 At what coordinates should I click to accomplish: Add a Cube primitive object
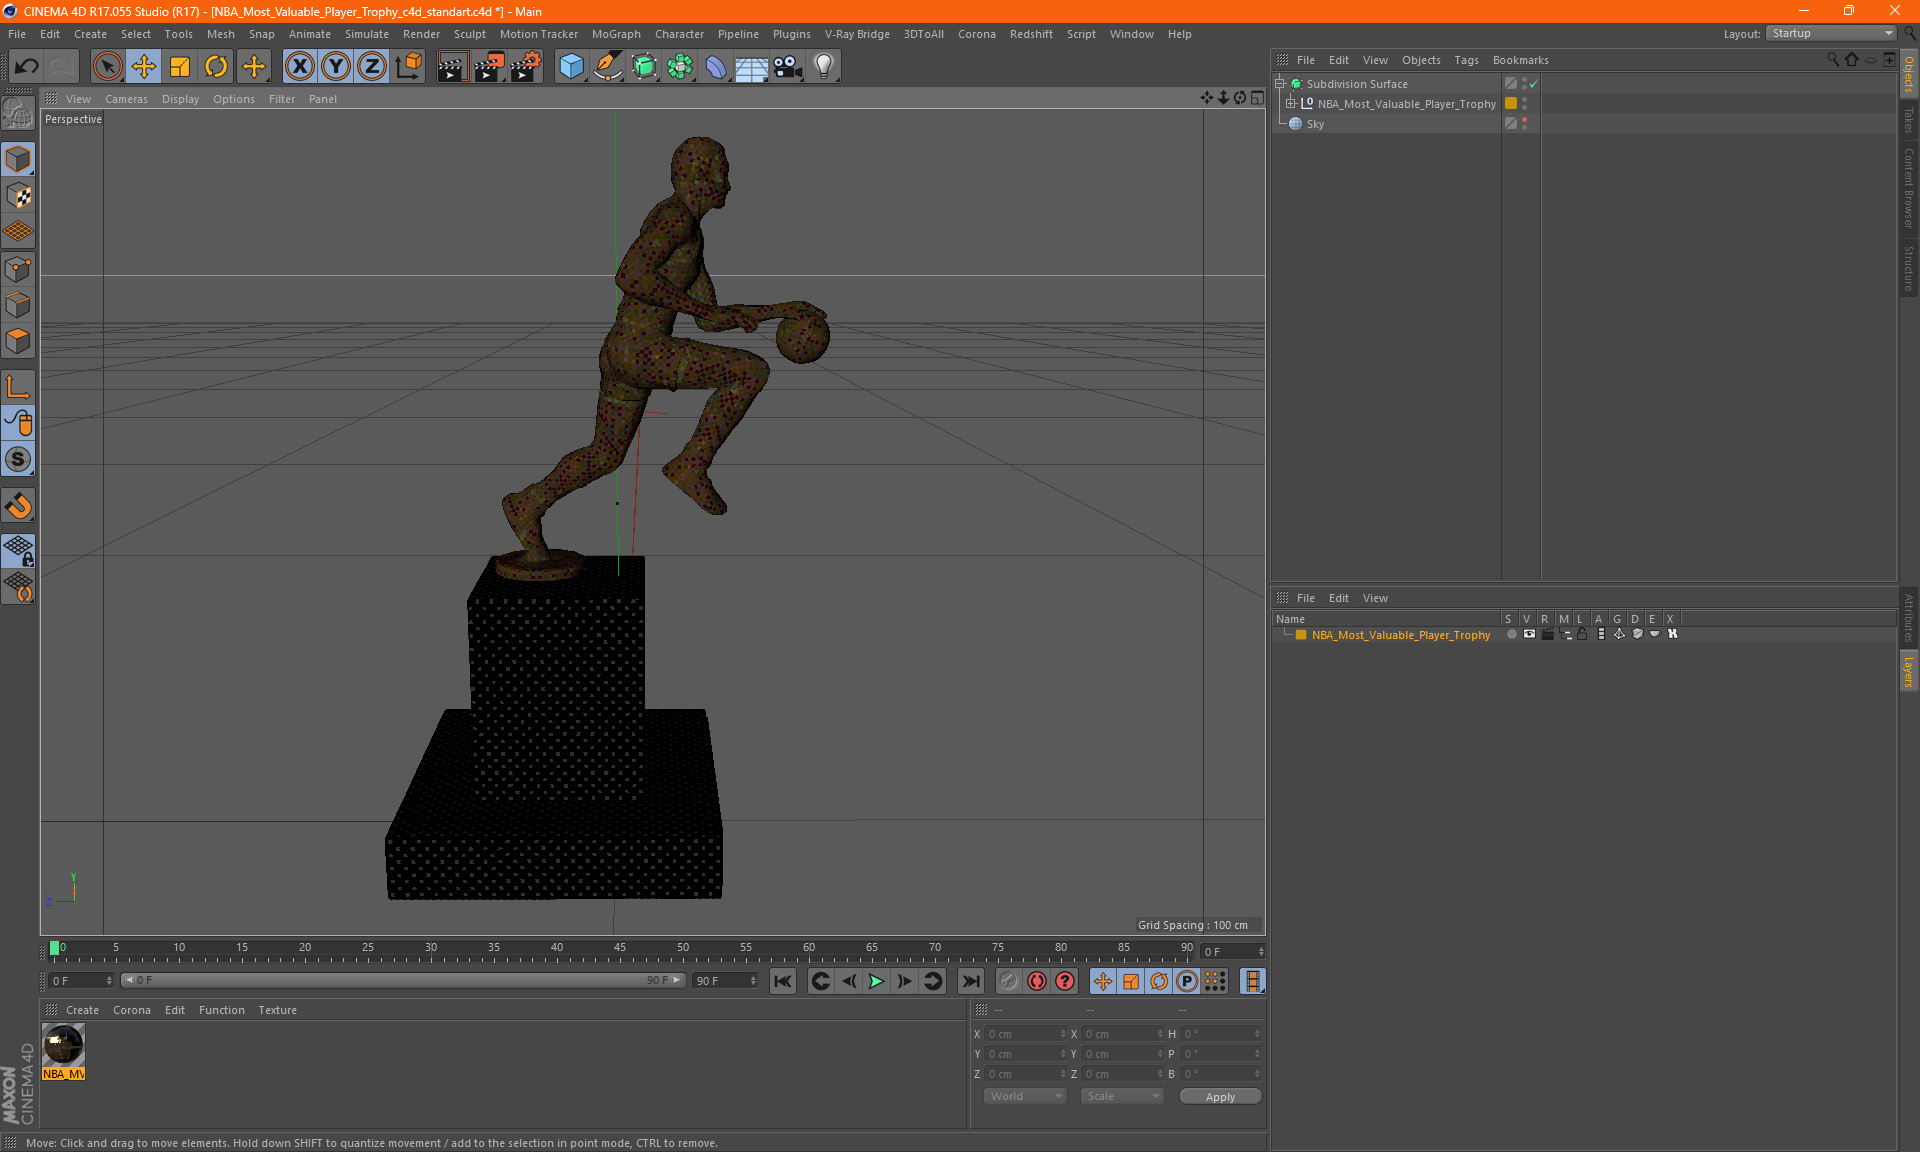point(571,66)
